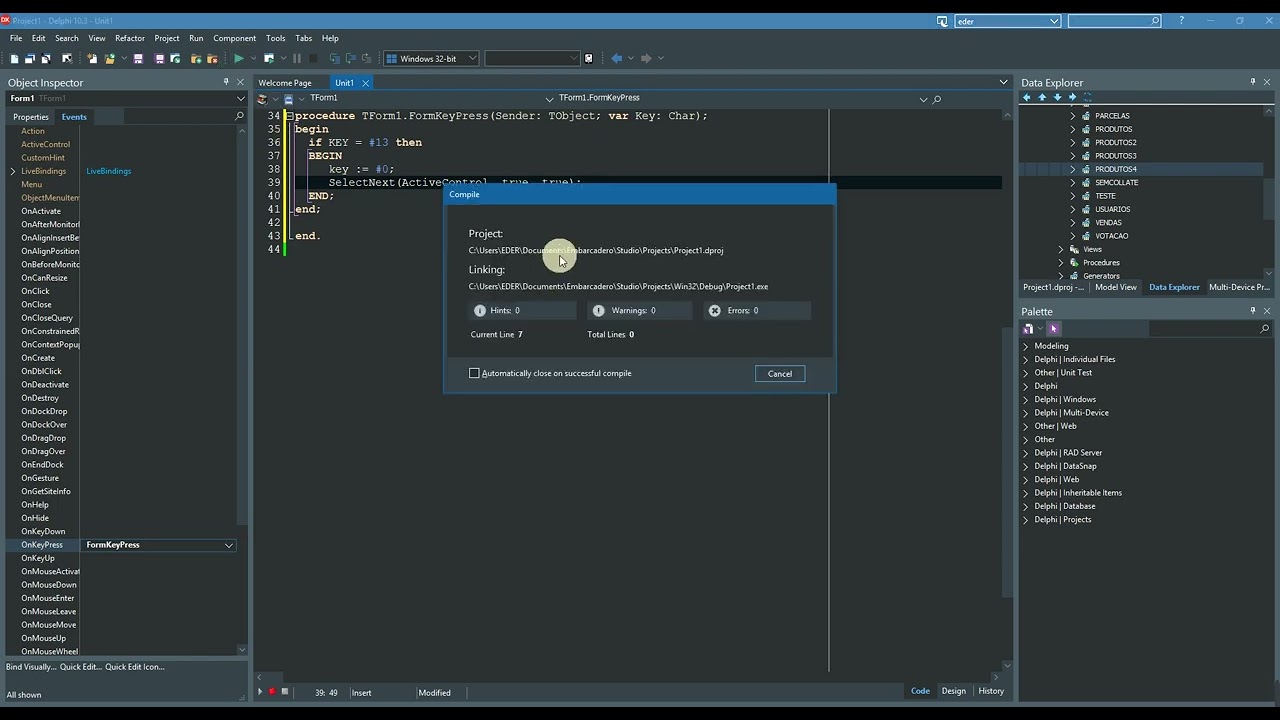Screen dimensions: 1280x720
Task: Click the green Run play icon
Action: tap(239, 58)
